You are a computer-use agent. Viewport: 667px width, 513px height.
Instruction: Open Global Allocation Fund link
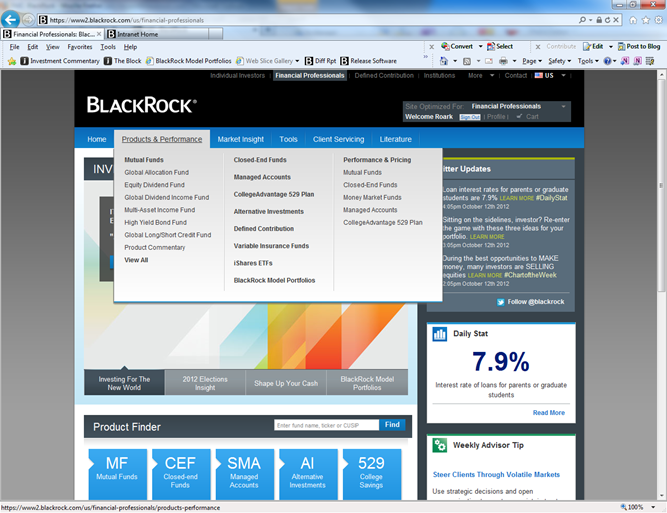tap(157, 172)
